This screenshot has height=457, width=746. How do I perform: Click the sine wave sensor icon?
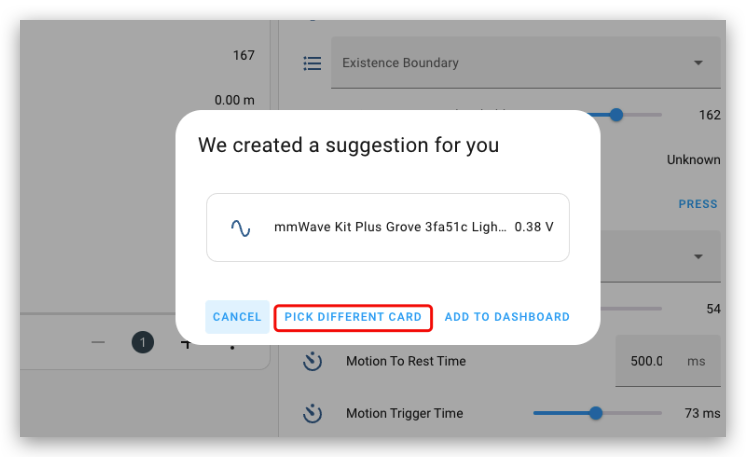[x=240, y=228]
